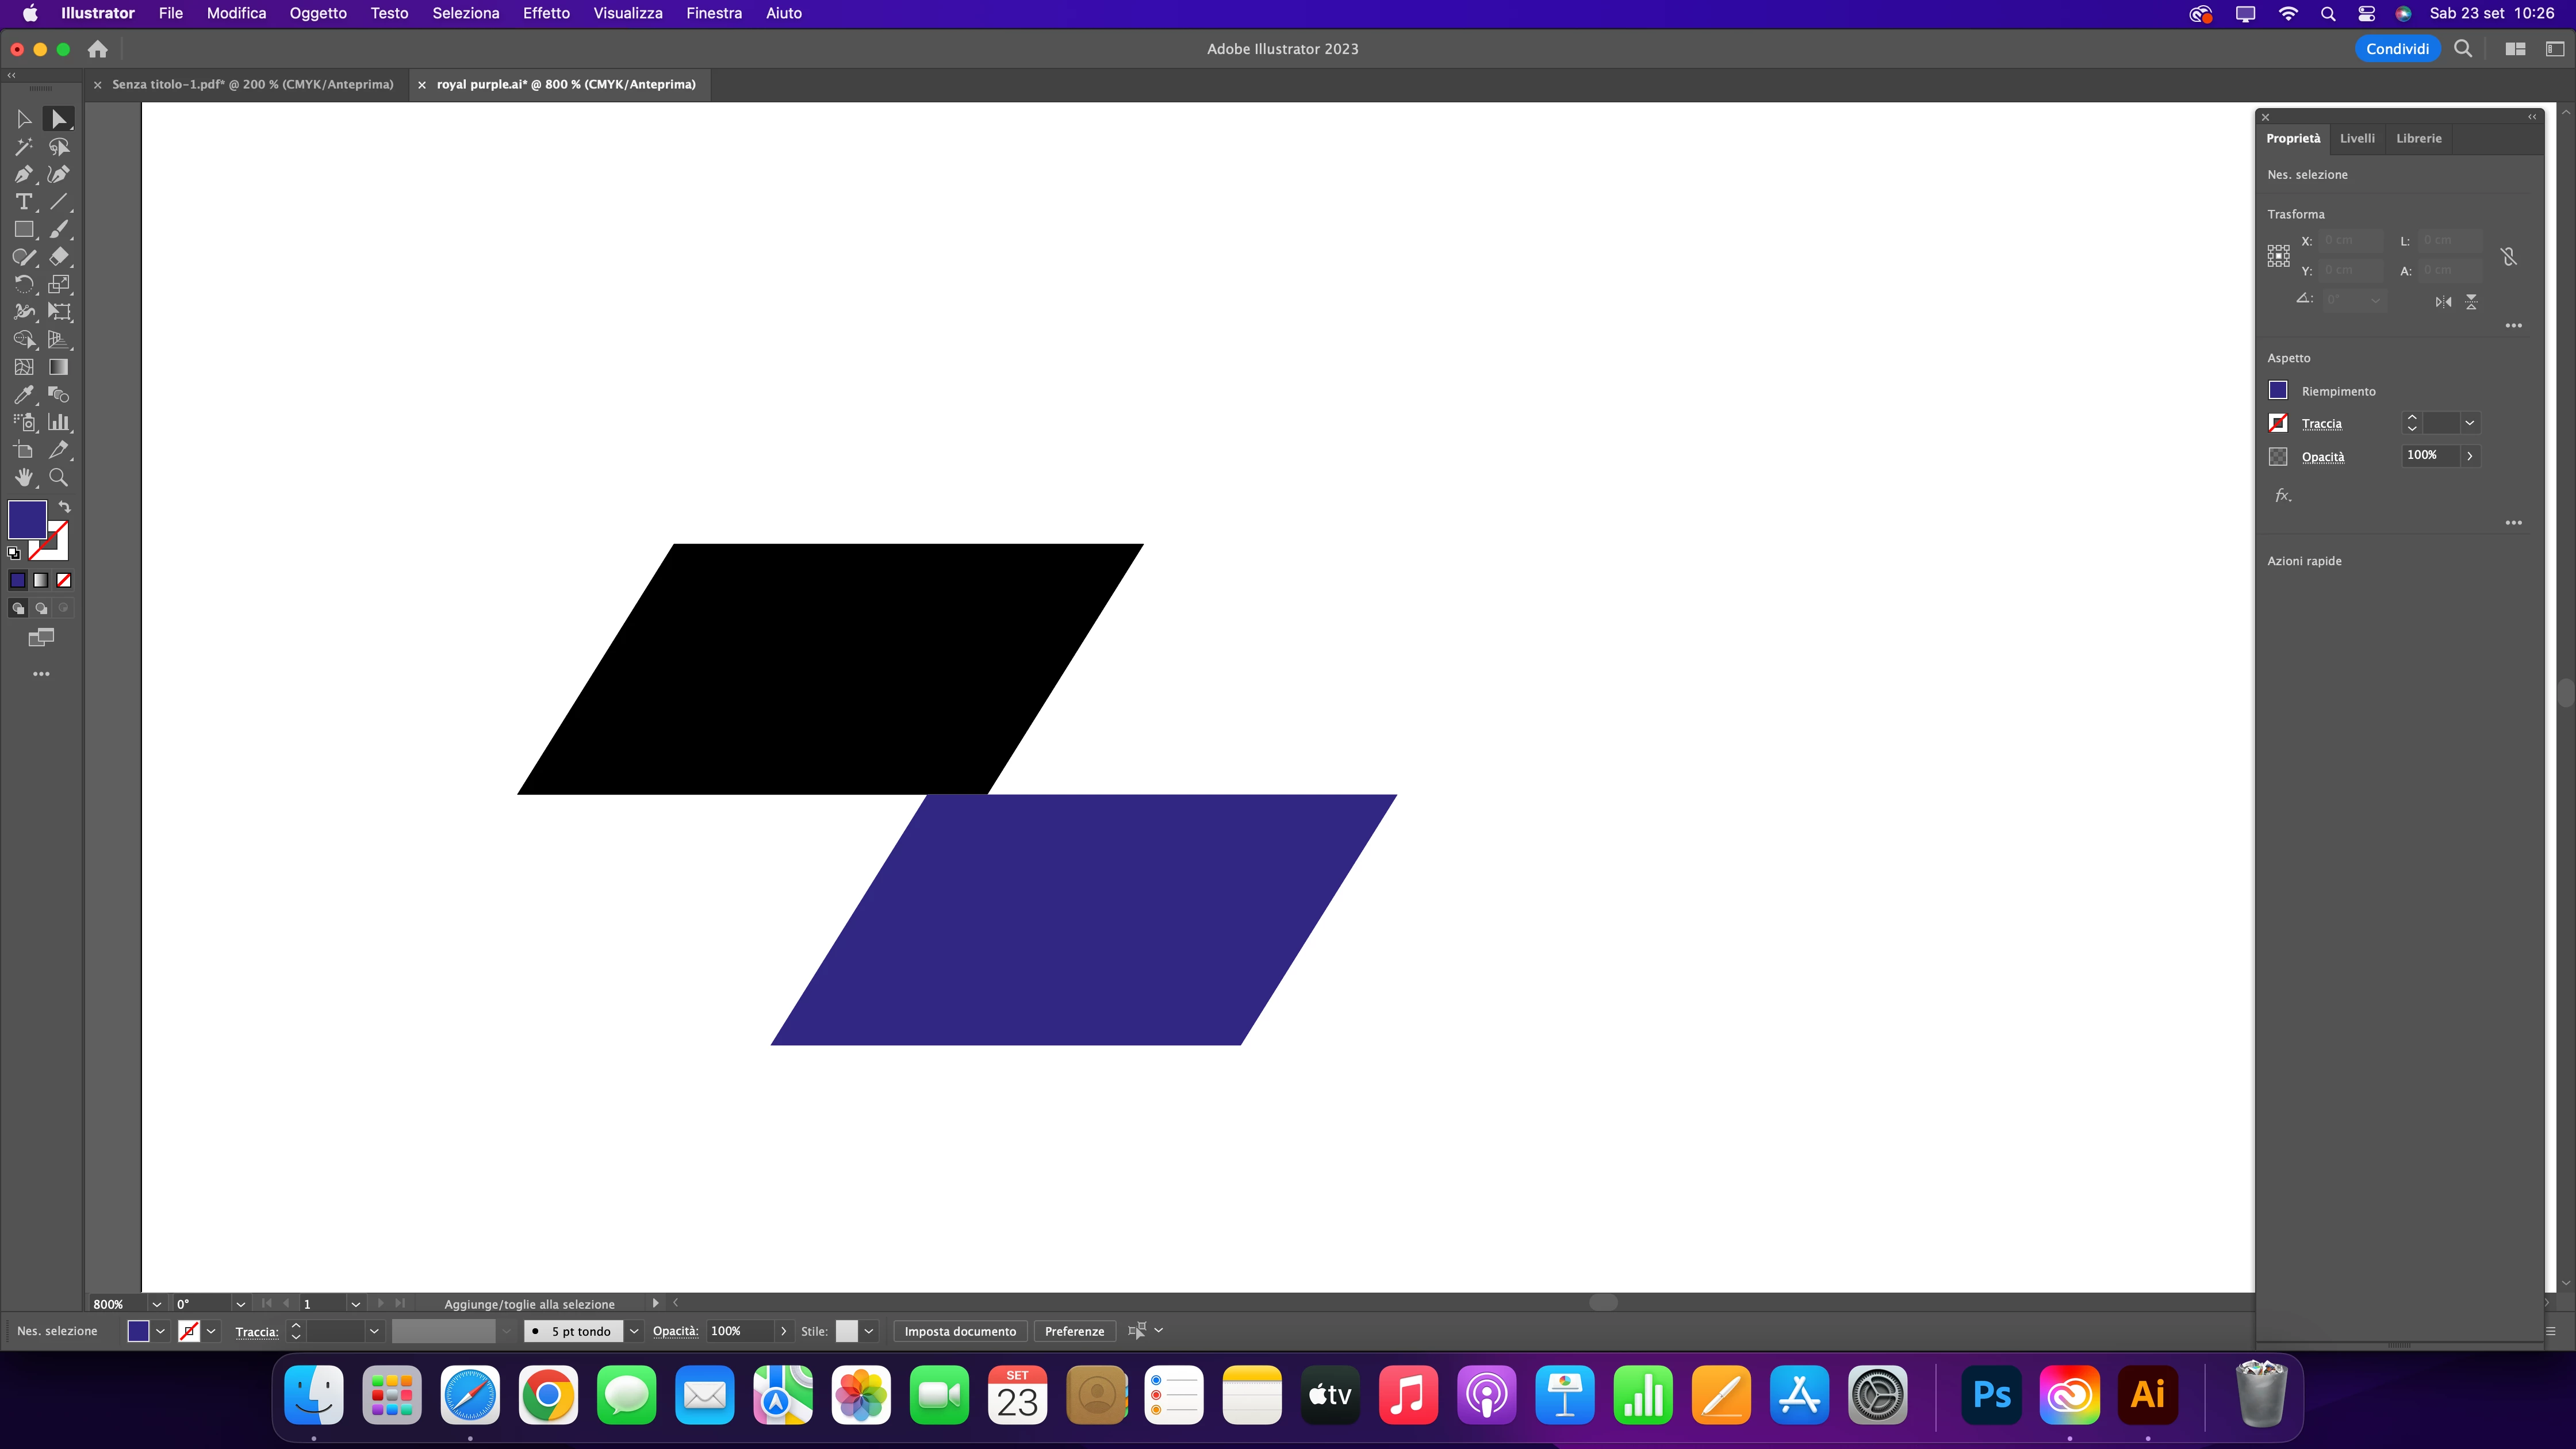Toggle constrain width and height proportions

(2509, 257)
